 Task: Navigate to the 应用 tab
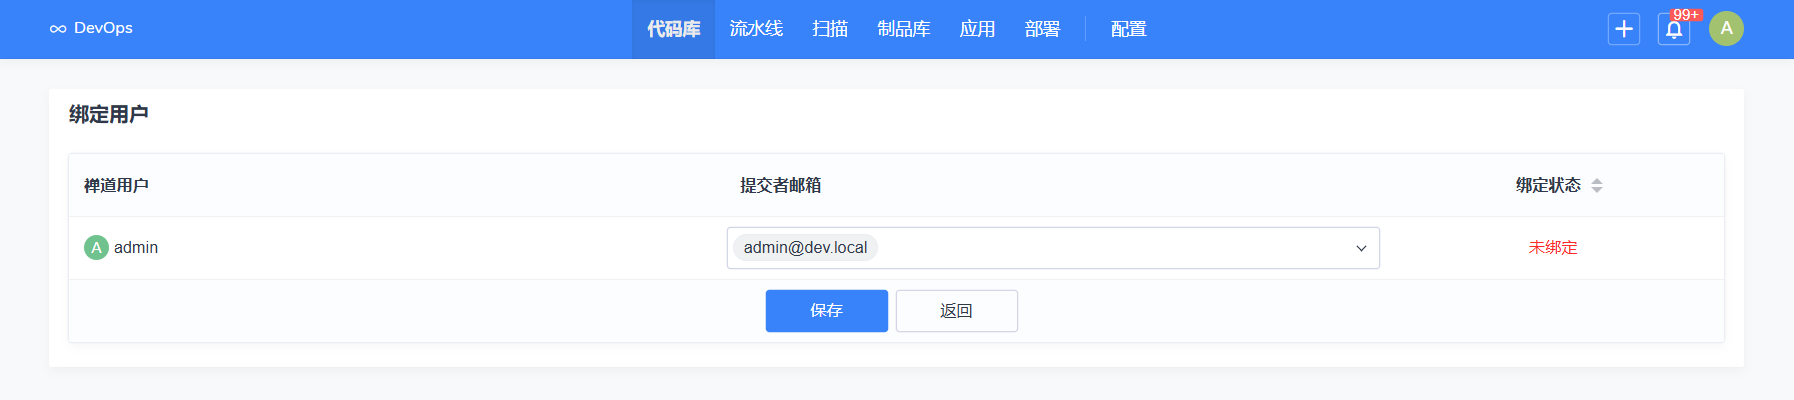tap(977, 29)
